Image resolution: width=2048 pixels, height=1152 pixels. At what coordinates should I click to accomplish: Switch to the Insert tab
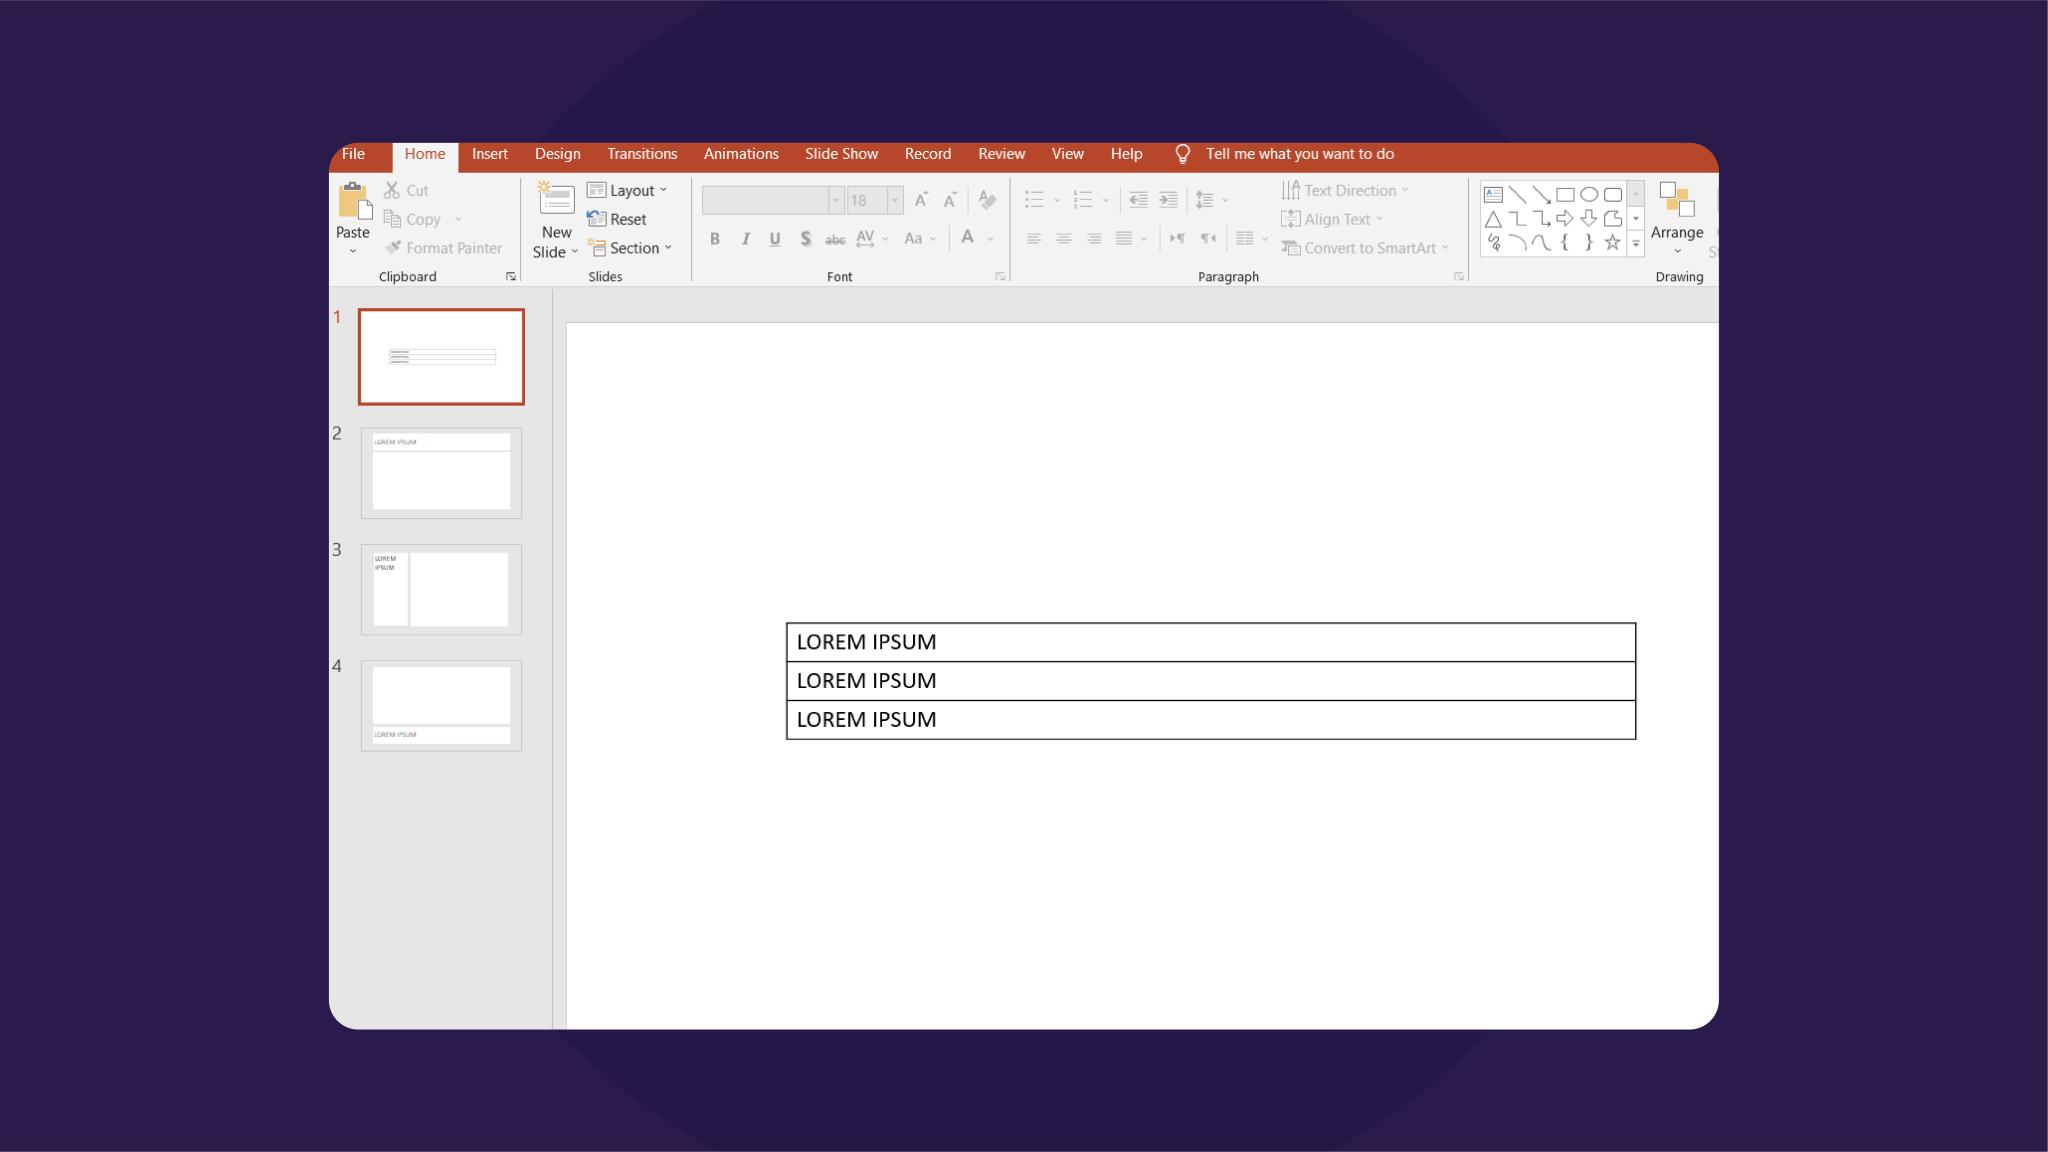[489, 154]
